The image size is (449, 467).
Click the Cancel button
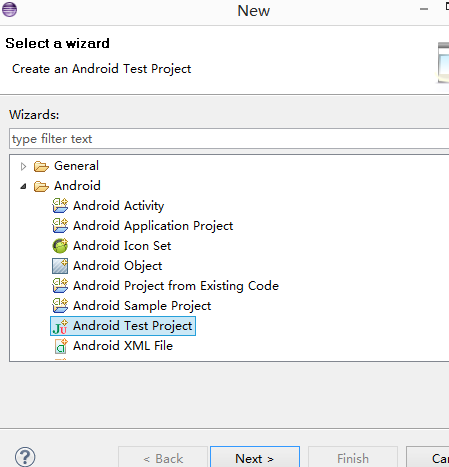(428, 458)
